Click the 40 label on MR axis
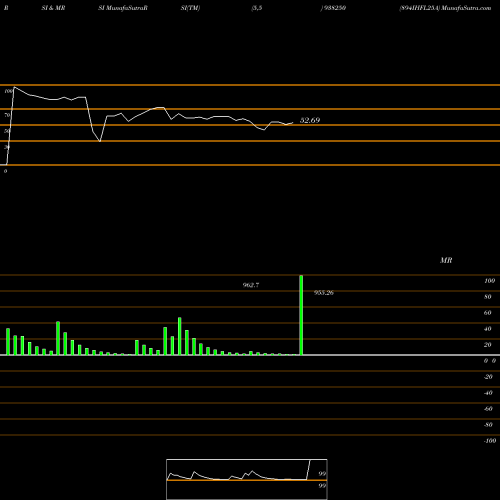Image resolution: width=500 pixels, height=500 pixels. [488, 329]
